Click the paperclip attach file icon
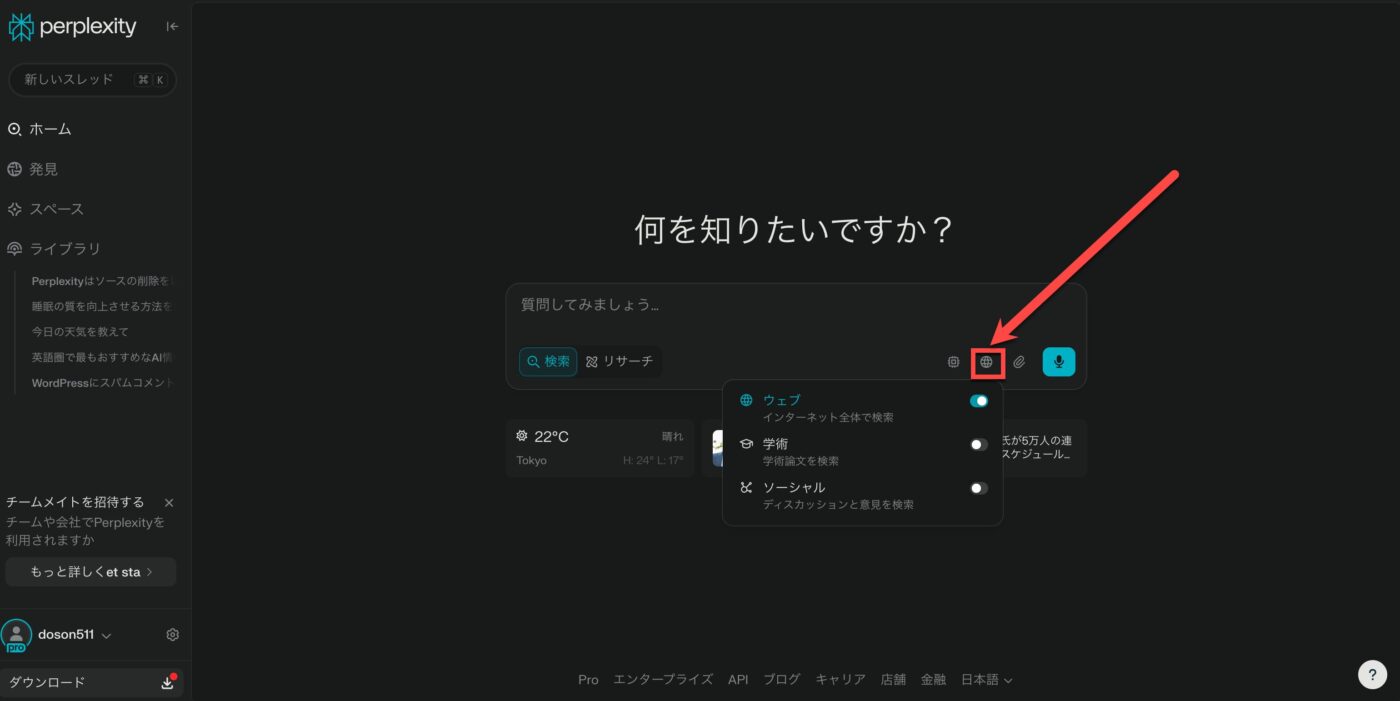1400x701 pixels. point(1019,362)
